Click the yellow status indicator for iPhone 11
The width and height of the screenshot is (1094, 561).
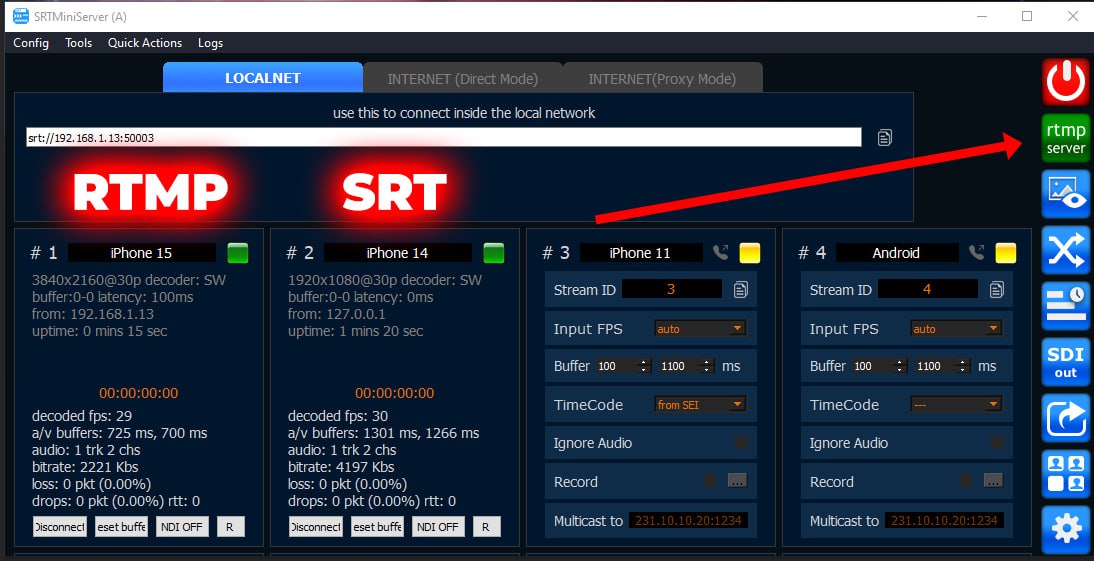pos(749,253)
